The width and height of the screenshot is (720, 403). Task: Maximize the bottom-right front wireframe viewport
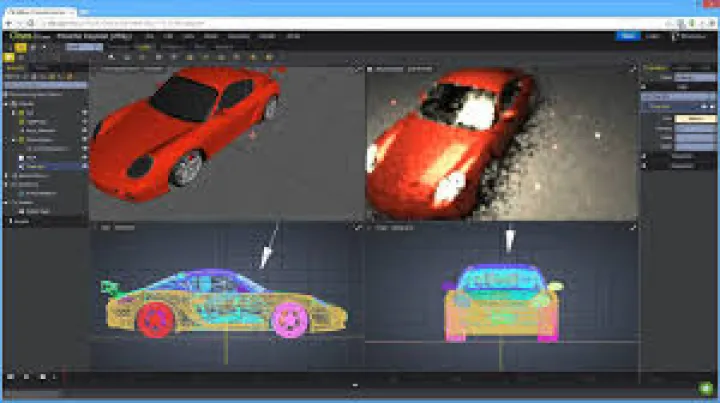click(631, 229)
